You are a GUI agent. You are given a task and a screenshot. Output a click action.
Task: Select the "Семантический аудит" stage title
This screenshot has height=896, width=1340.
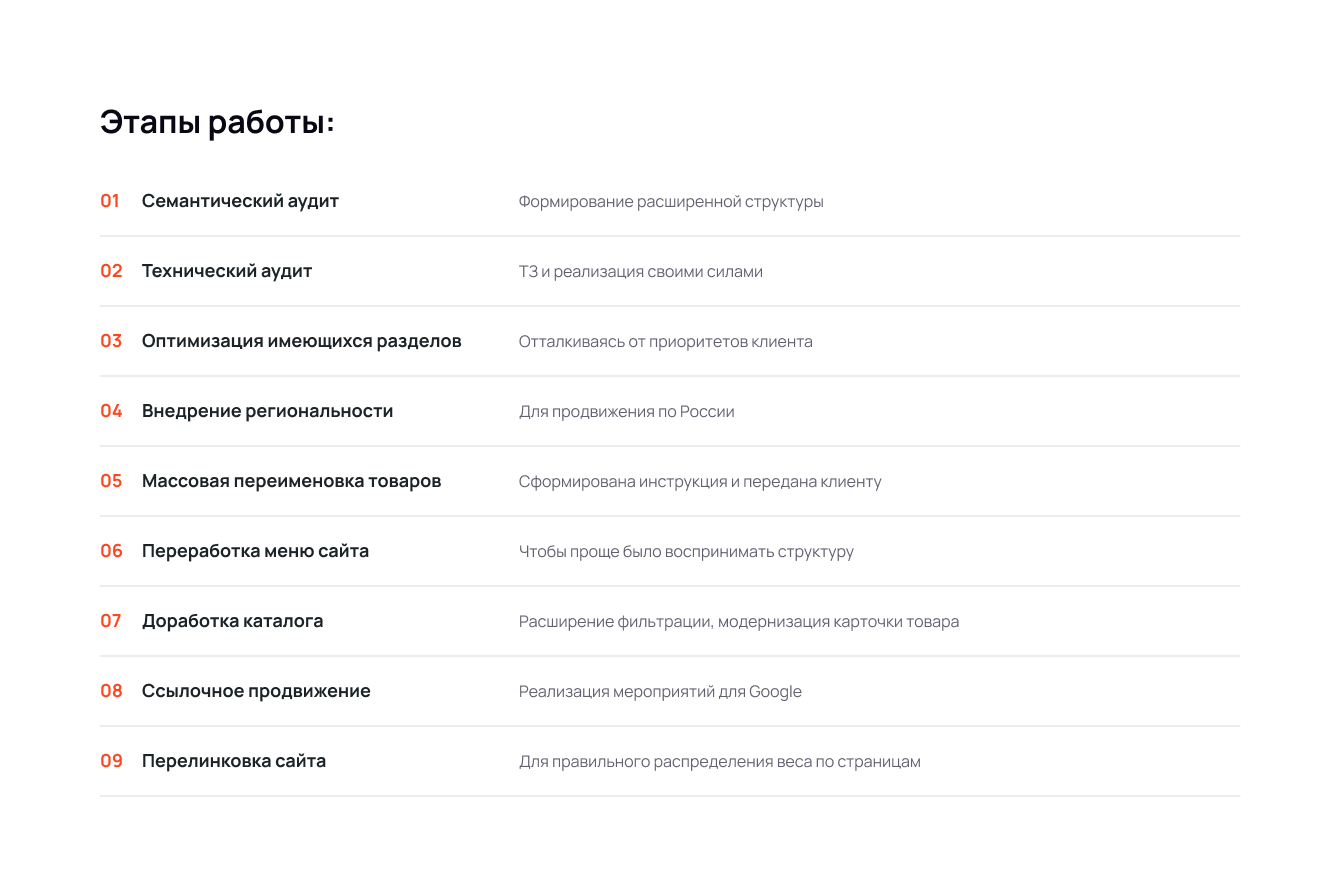240,201
